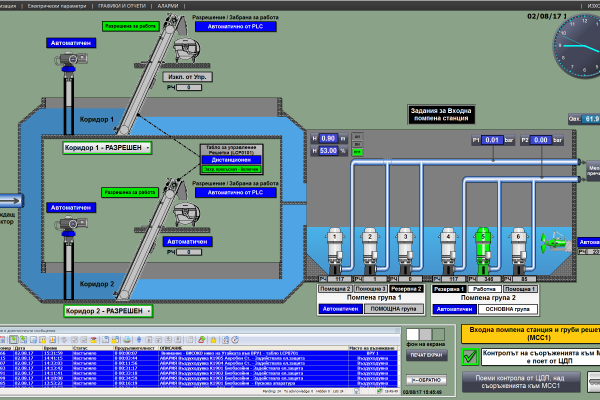Select pump number 3 in the station
The width and height of the screenshot is (600, 400).
click(x=405, y=250)
